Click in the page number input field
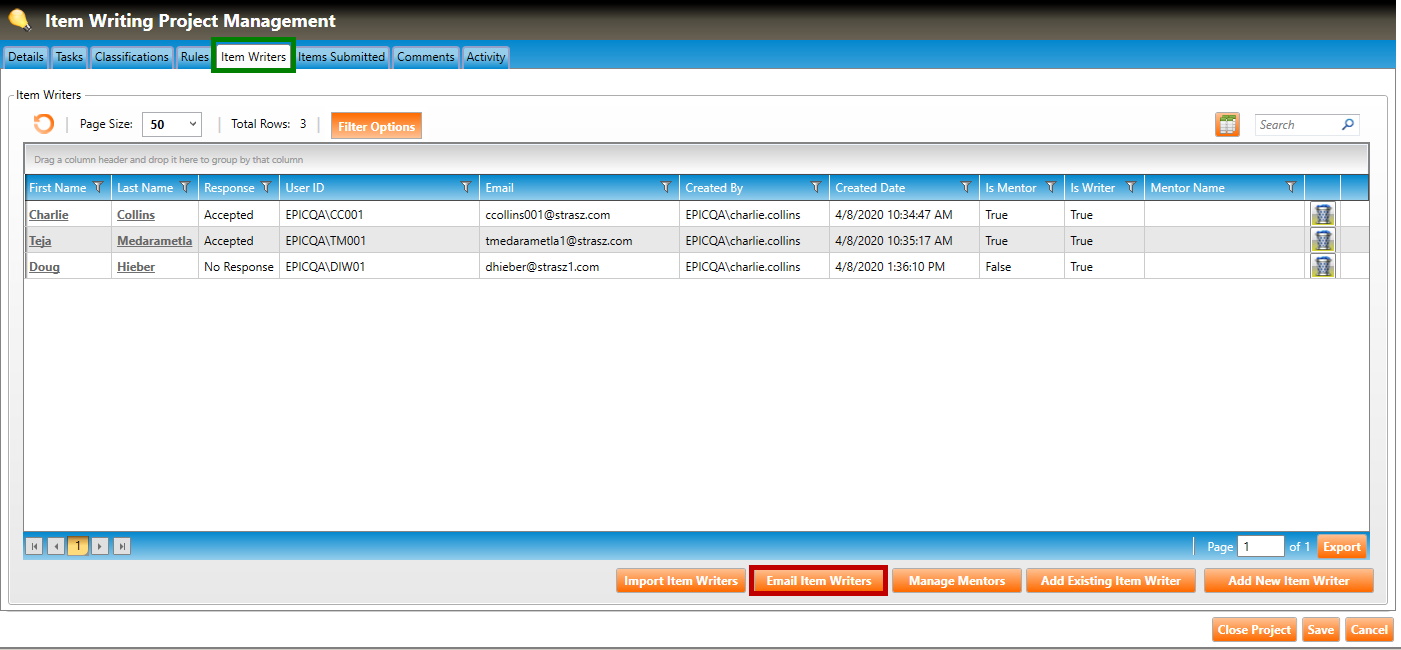Image resolution: width=1401 pixels, height=650 pixels. pos(1260,547)
